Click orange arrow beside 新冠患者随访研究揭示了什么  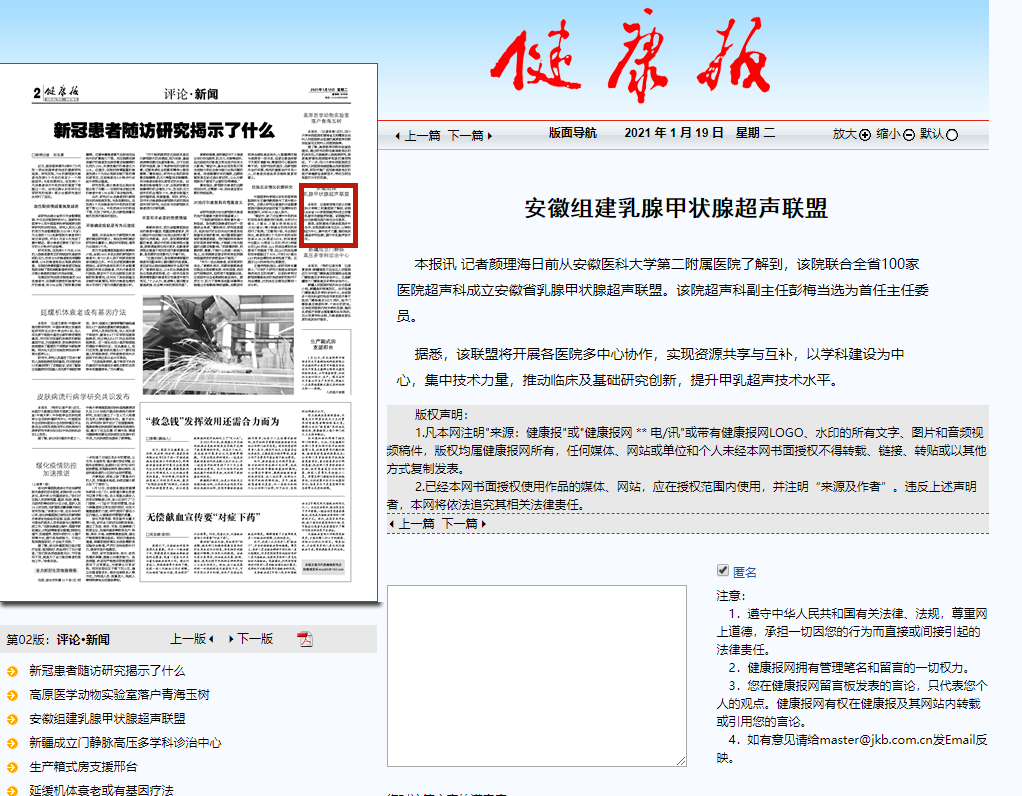tap(12, 671)
